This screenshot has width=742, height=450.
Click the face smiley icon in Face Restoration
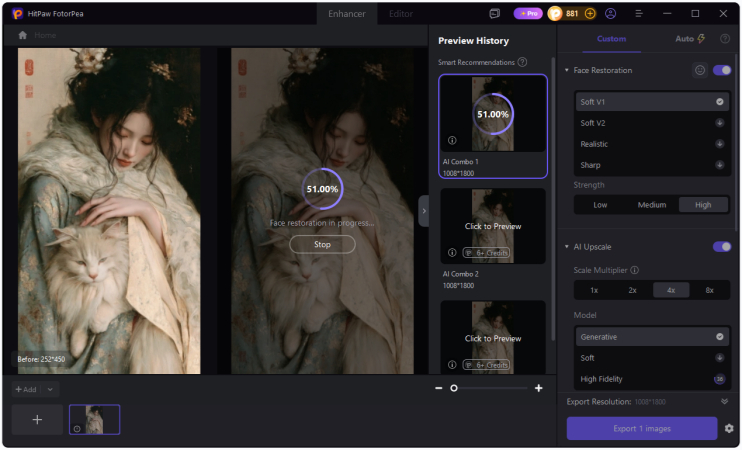[700, 70]
